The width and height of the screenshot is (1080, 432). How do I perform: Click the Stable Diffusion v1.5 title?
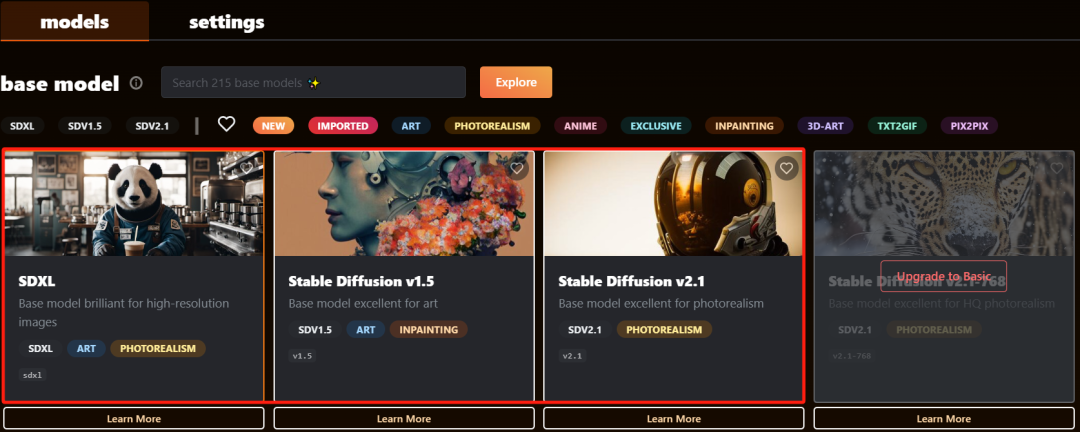[361, 282]
